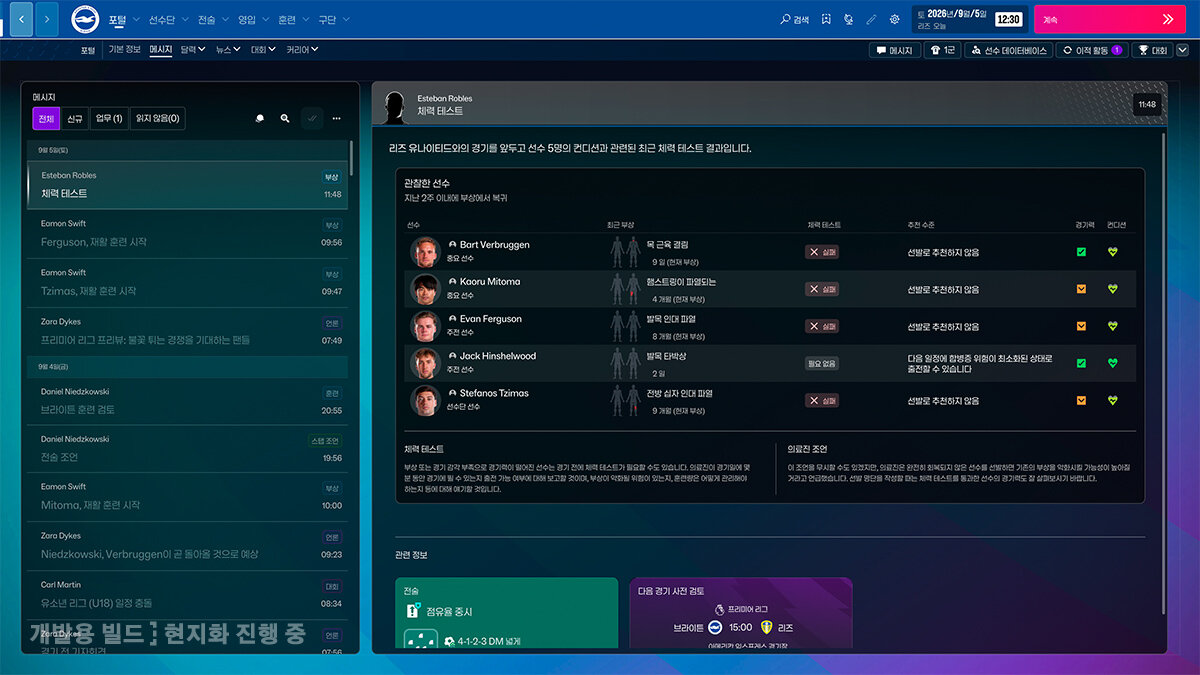1200x675 pixels.
Task: Click the pencil edit icon in top bar
Action: pos(871,19)
